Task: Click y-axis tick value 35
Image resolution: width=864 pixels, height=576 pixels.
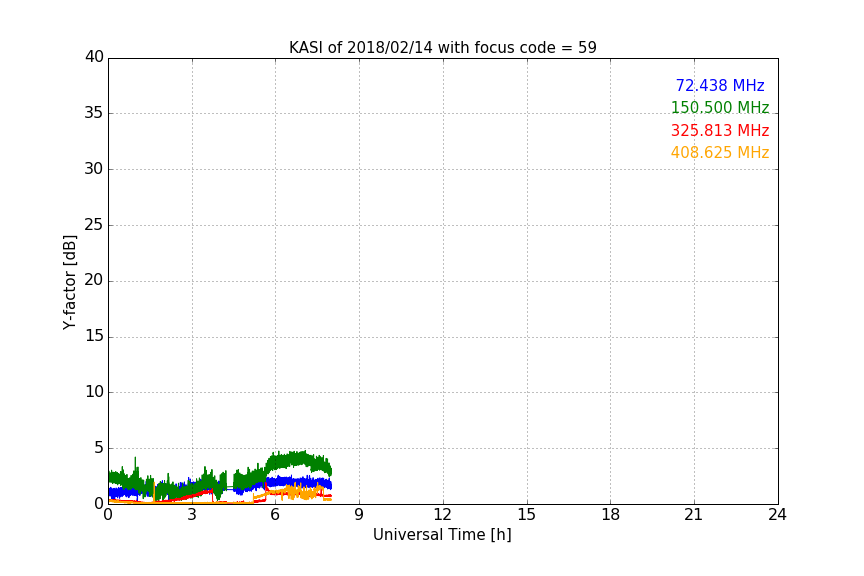Action: click(94, 113)
